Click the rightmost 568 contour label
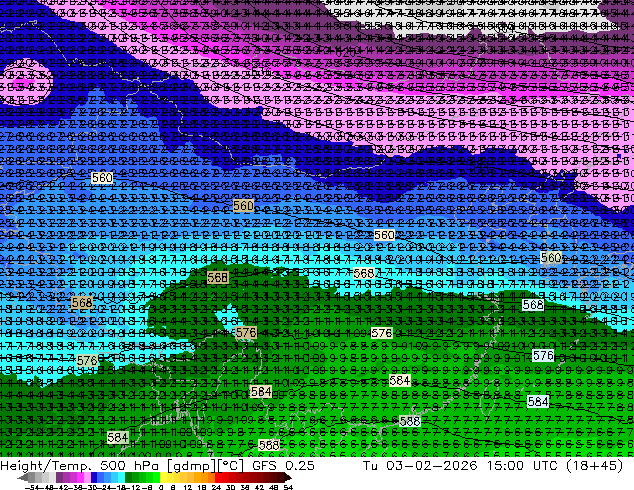Screen dimensions: 634x490 pyautogui.click(x=533, y=305)
